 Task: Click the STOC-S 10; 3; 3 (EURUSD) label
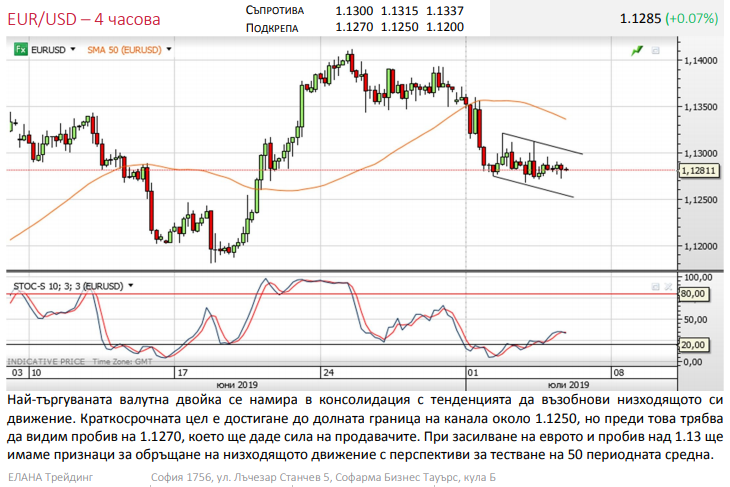coord(68,286)
